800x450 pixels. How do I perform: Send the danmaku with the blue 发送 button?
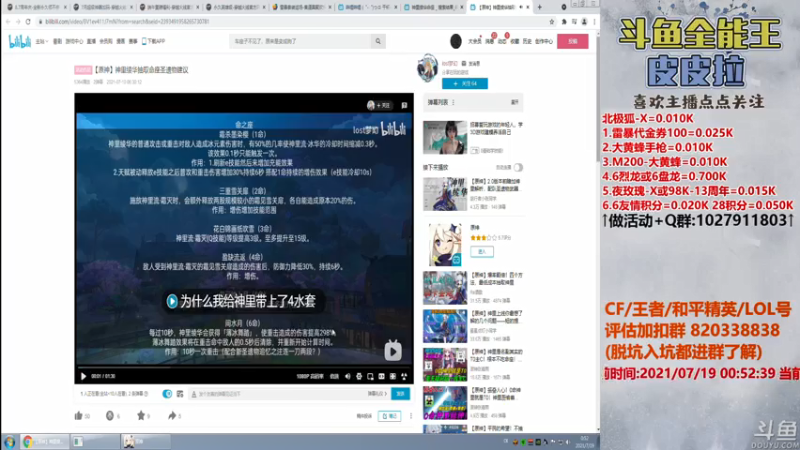[401, 394]
